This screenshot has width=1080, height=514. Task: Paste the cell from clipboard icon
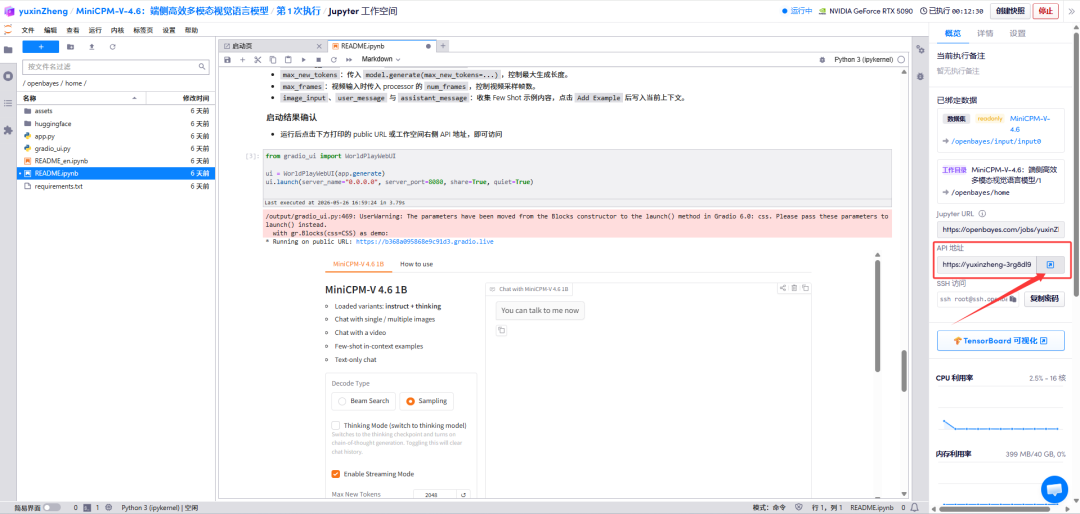tap(288, 60)
